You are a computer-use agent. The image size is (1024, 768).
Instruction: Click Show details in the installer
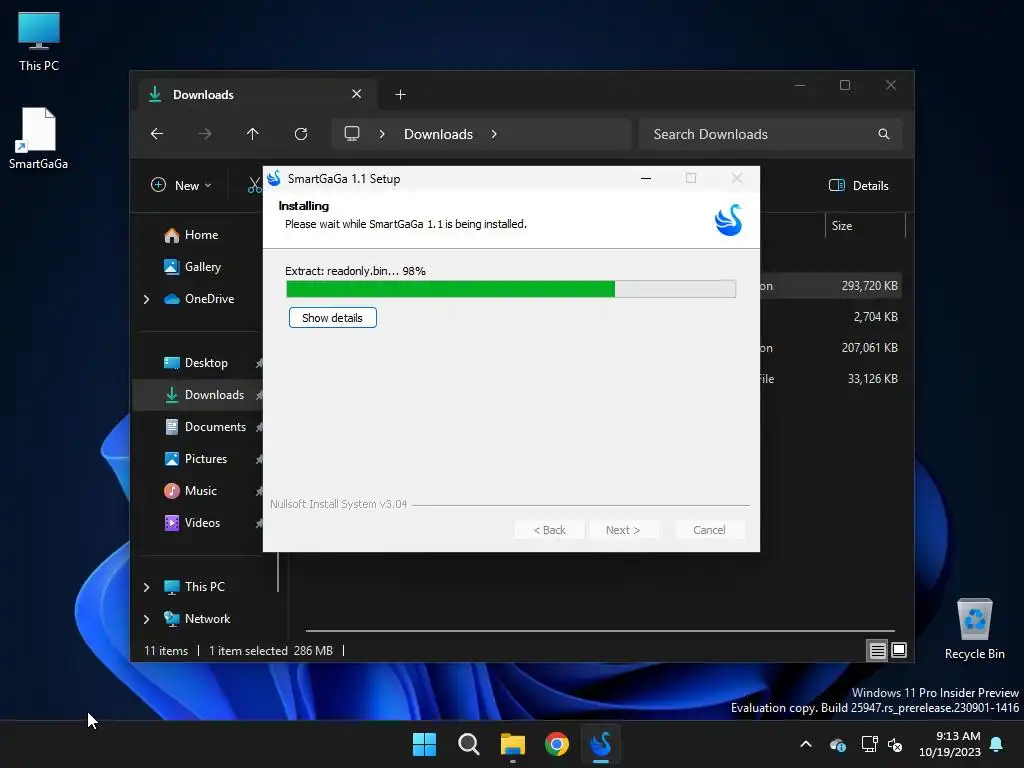pos(332,317)
